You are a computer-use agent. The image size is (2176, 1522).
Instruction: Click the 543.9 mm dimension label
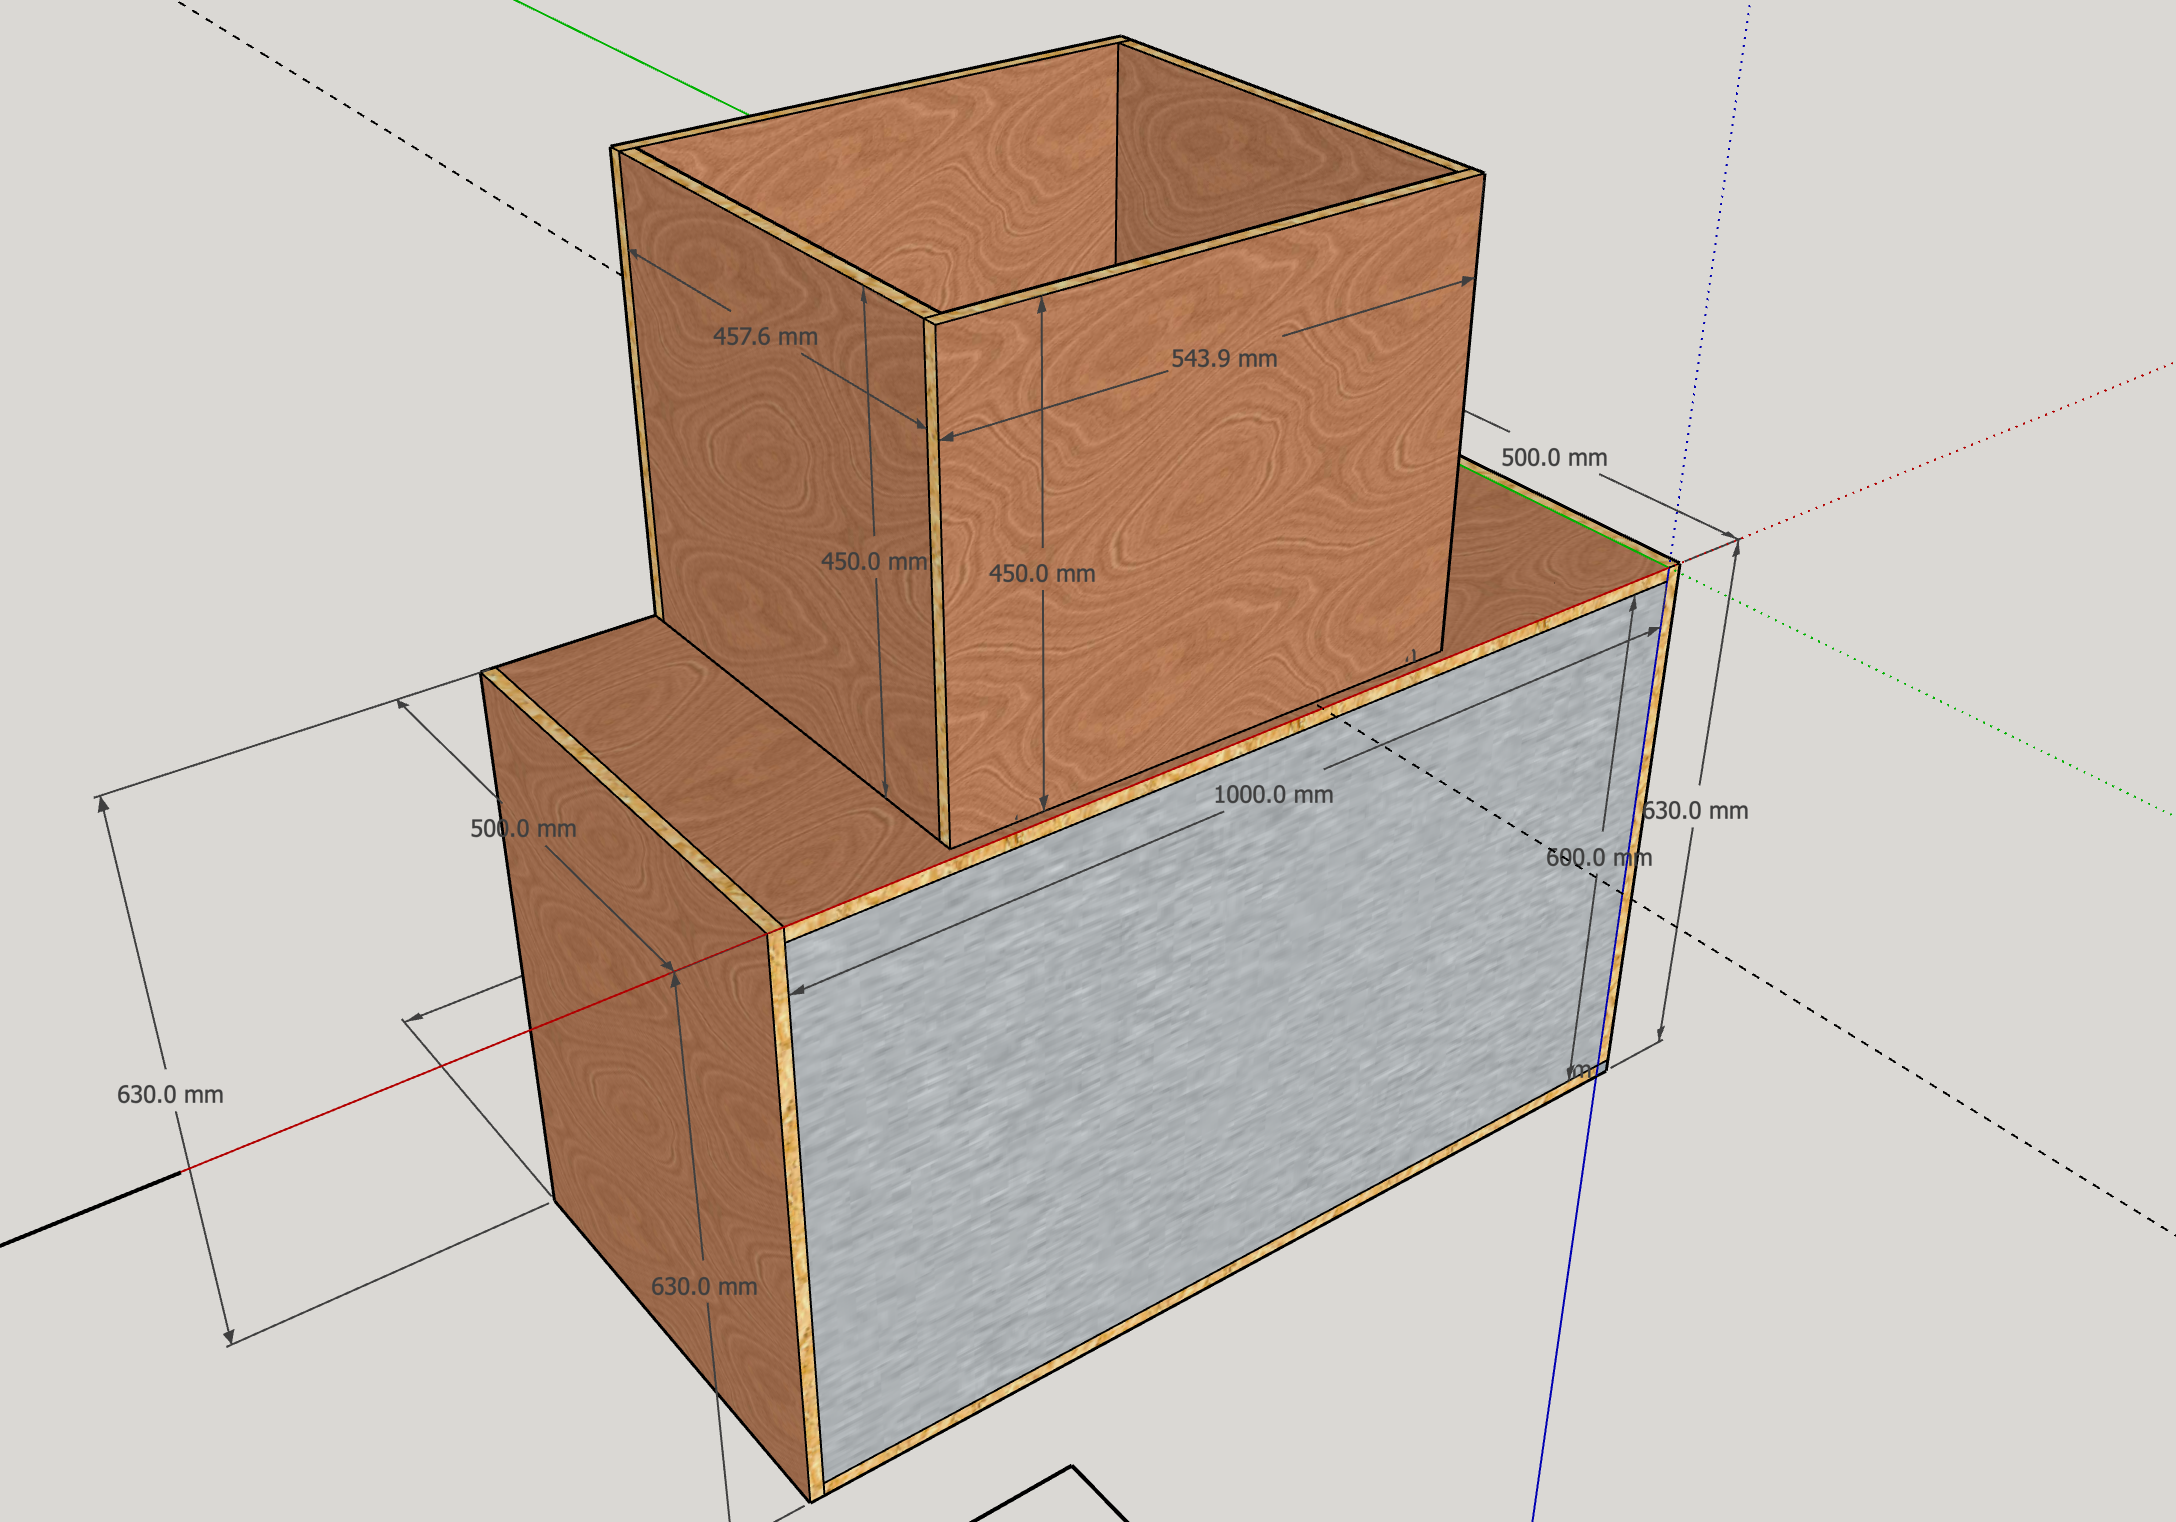point(1224,358)
